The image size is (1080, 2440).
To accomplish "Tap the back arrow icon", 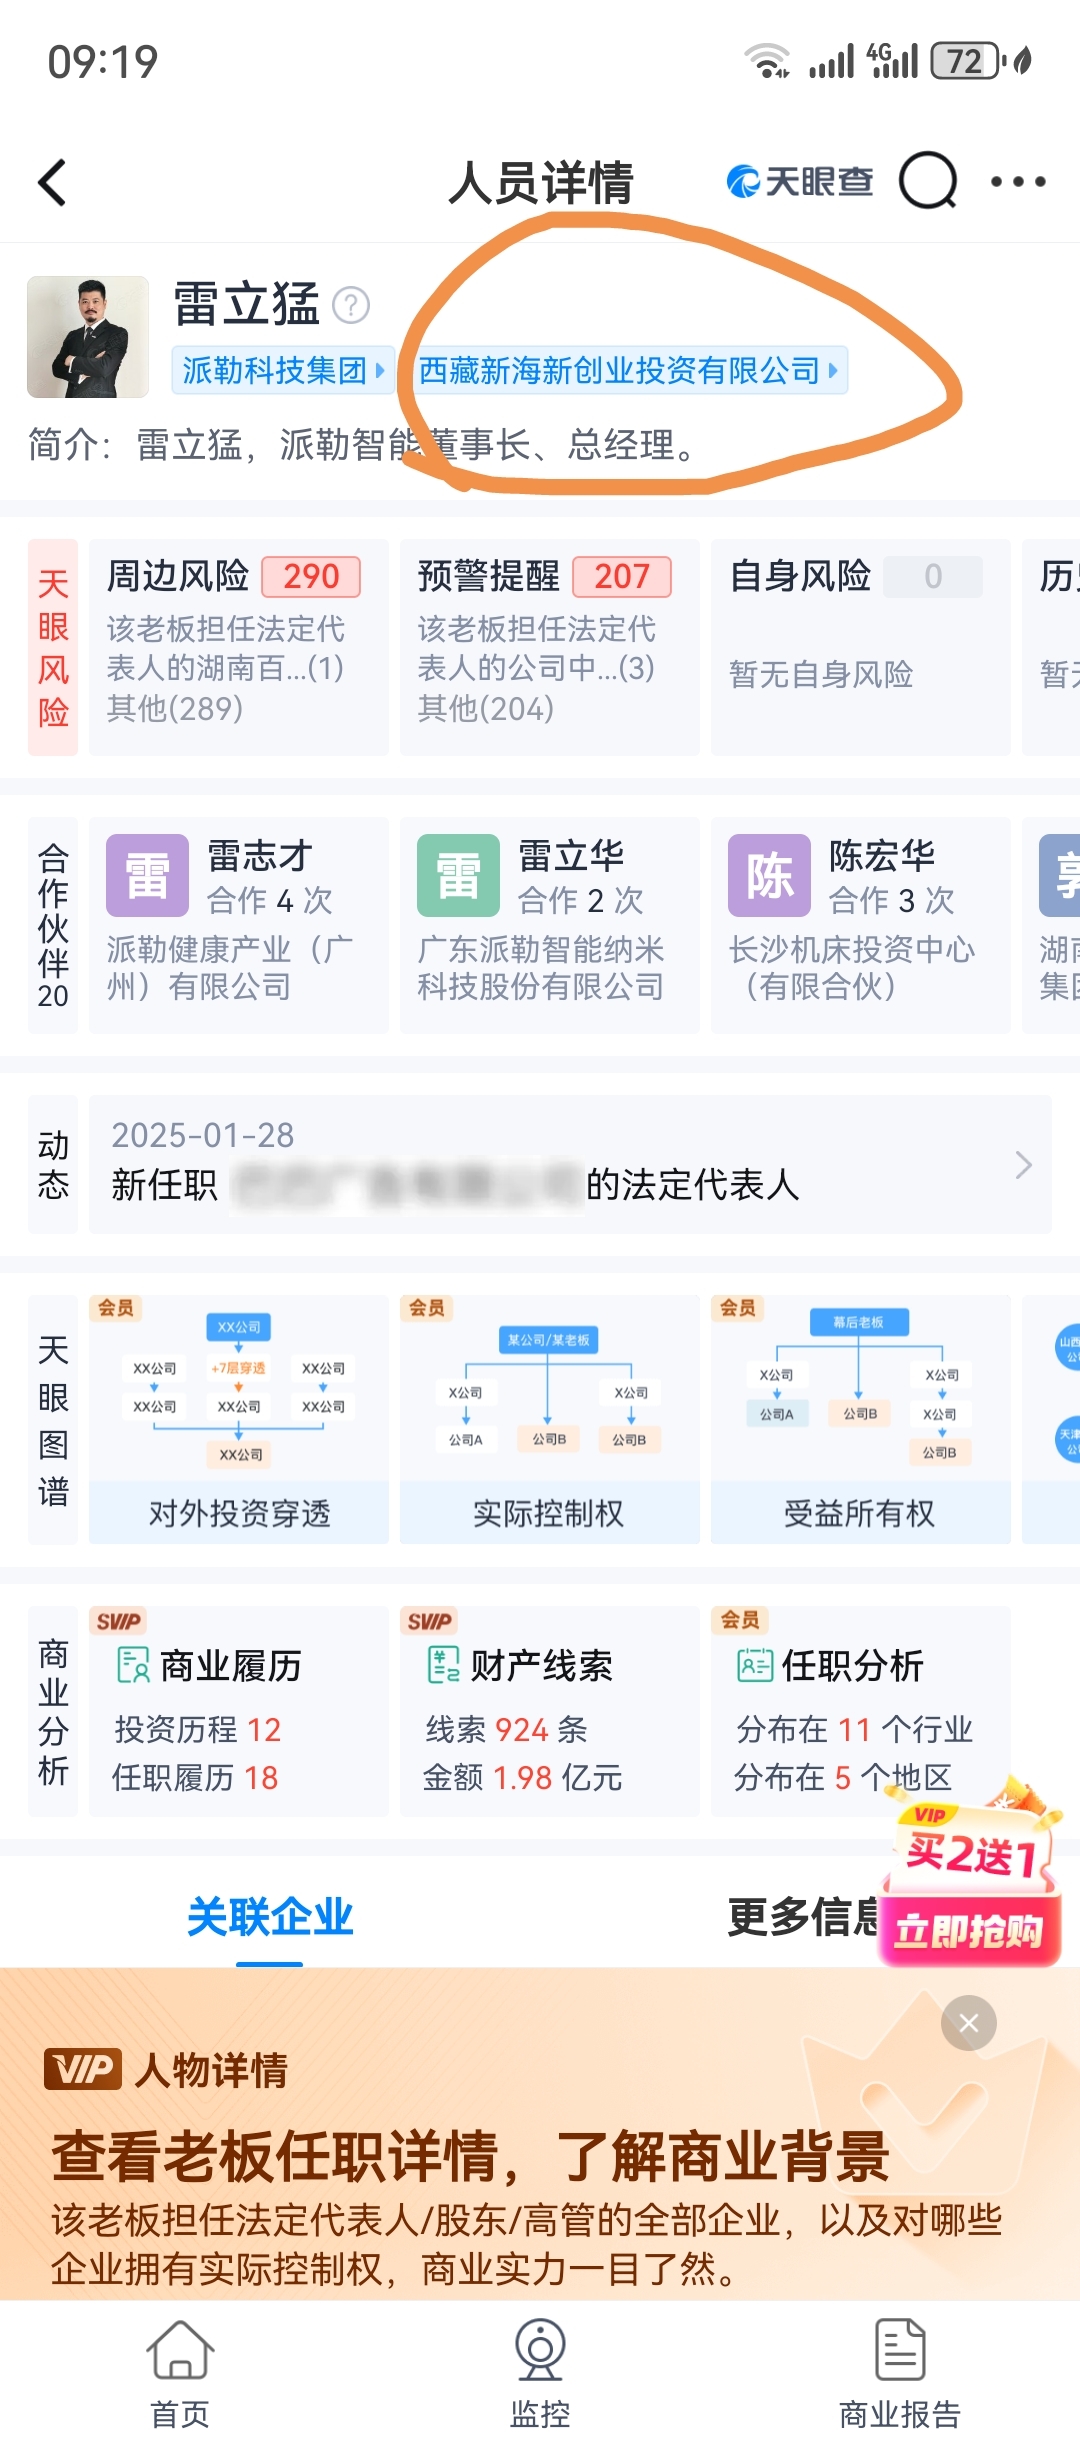I will 52,183.
